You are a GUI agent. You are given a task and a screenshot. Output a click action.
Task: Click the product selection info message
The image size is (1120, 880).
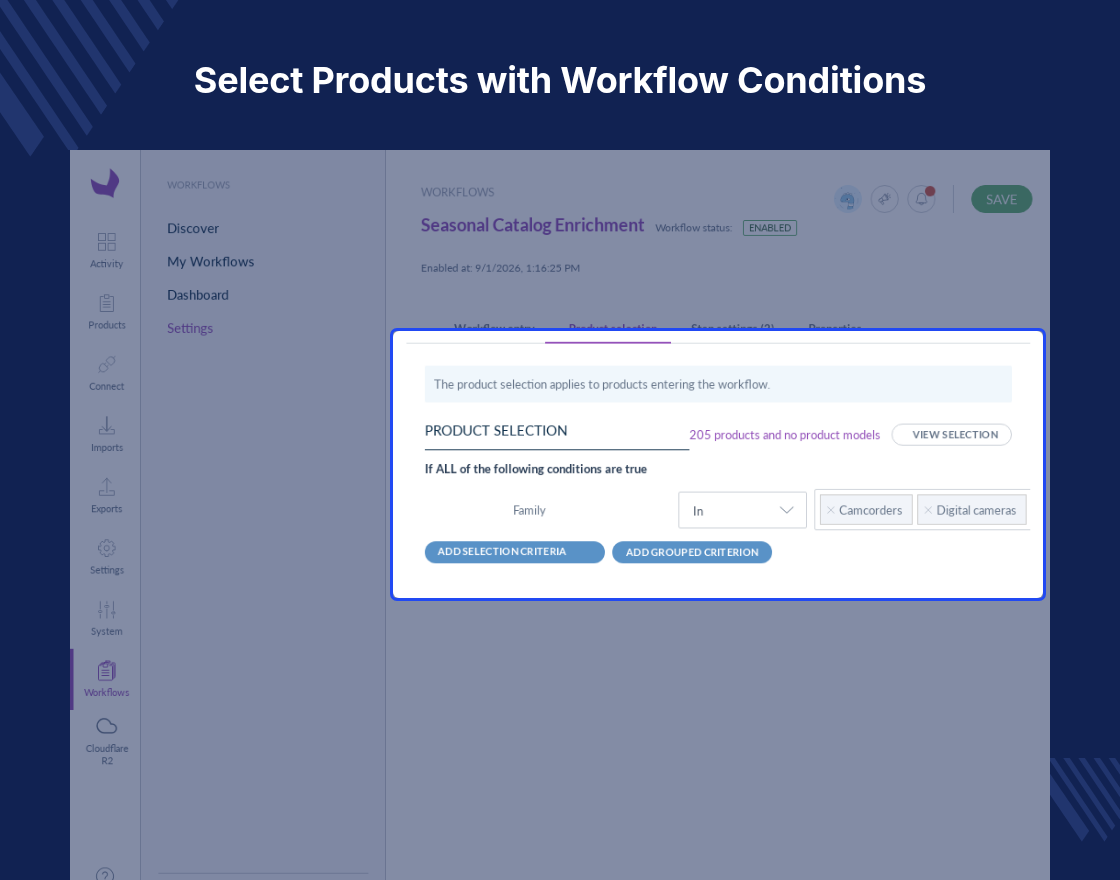pos(718,384)
